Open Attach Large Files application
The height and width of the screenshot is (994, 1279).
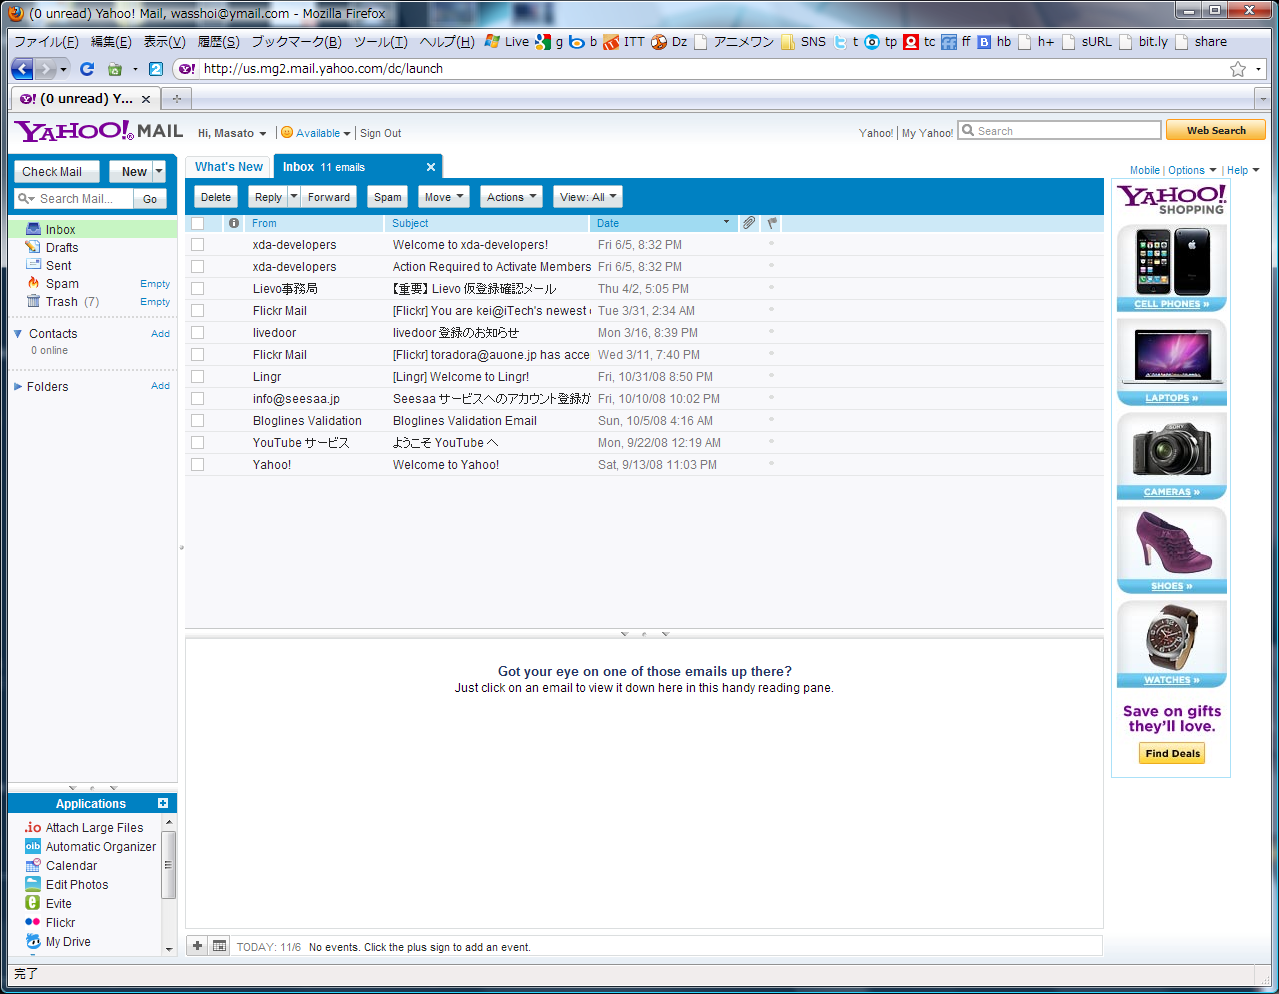point(94,828)
